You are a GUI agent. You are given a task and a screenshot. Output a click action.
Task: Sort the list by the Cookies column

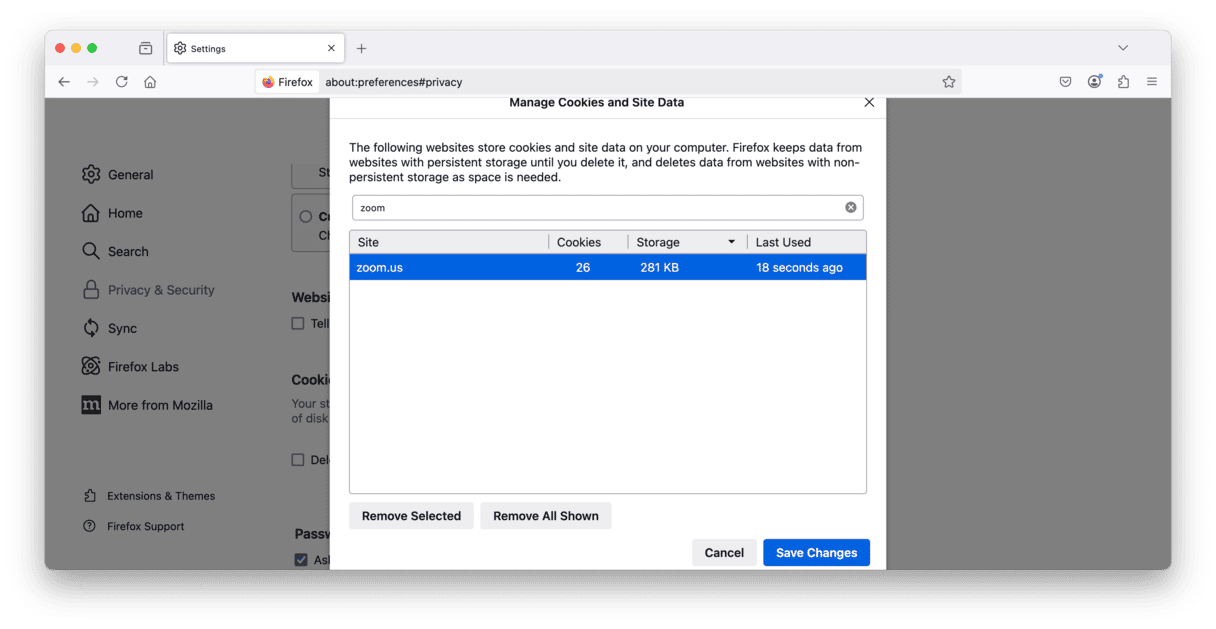pos(588,242)
